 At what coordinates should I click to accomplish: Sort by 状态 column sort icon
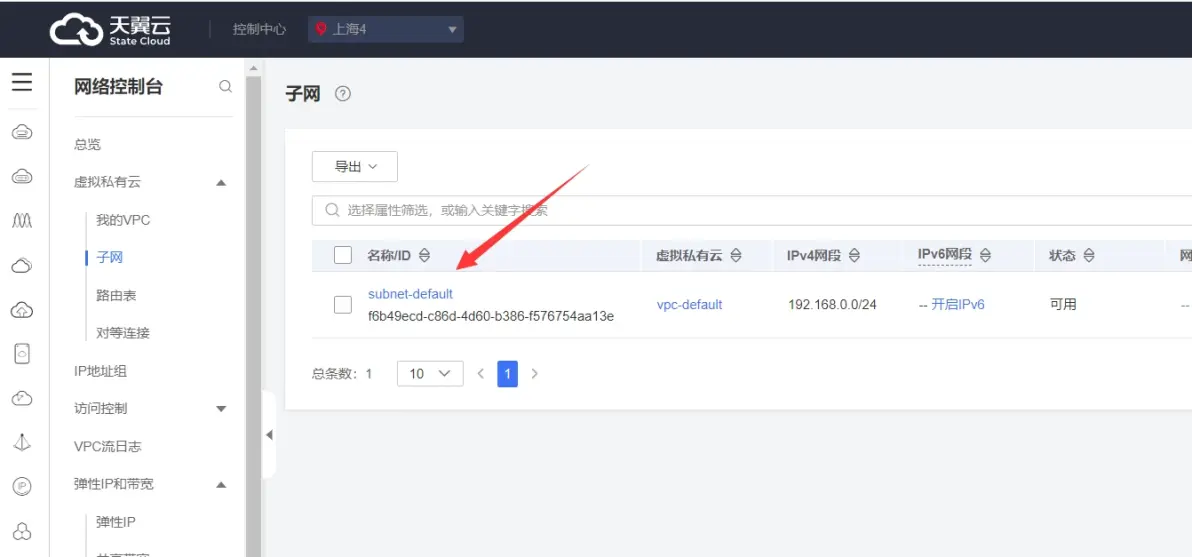coord(1089,256)
